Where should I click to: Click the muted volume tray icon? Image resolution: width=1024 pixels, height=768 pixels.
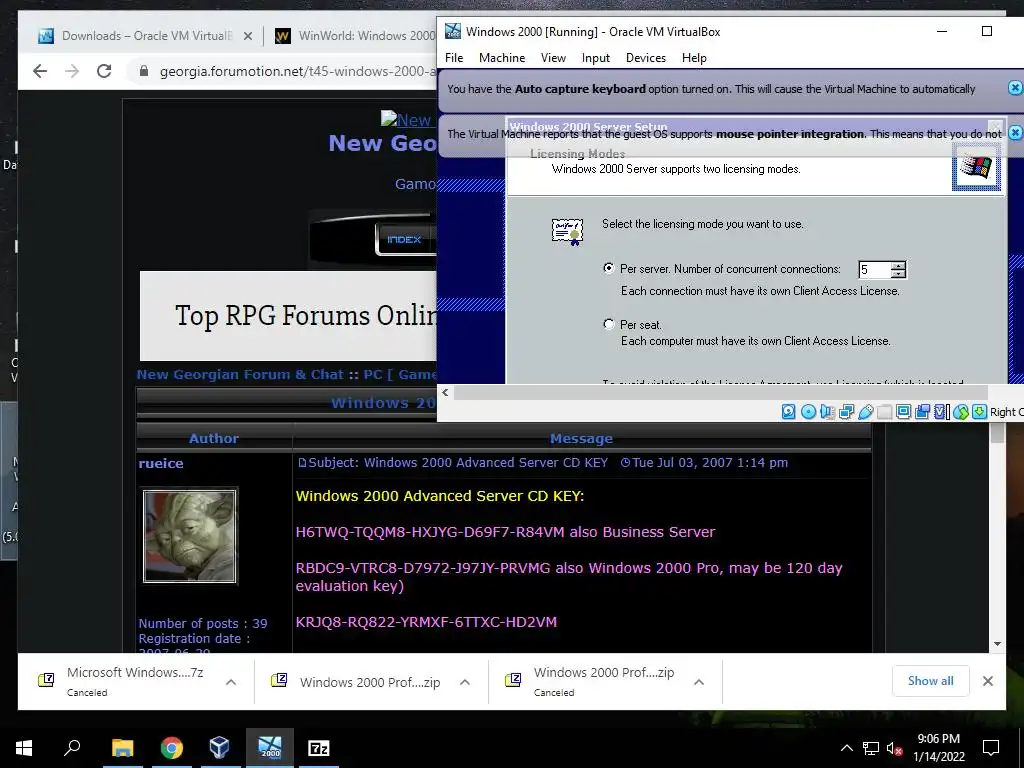[x=894, y=748]
